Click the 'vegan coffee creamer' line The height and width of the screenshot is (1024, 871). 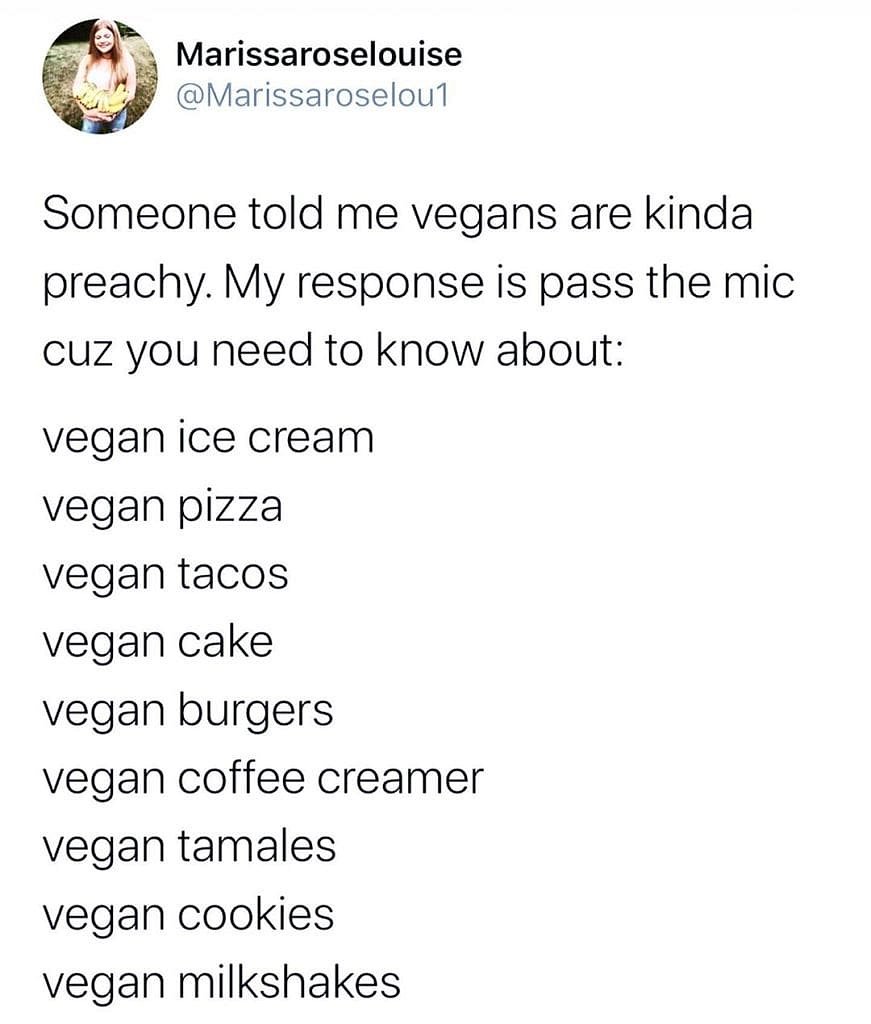262,778
